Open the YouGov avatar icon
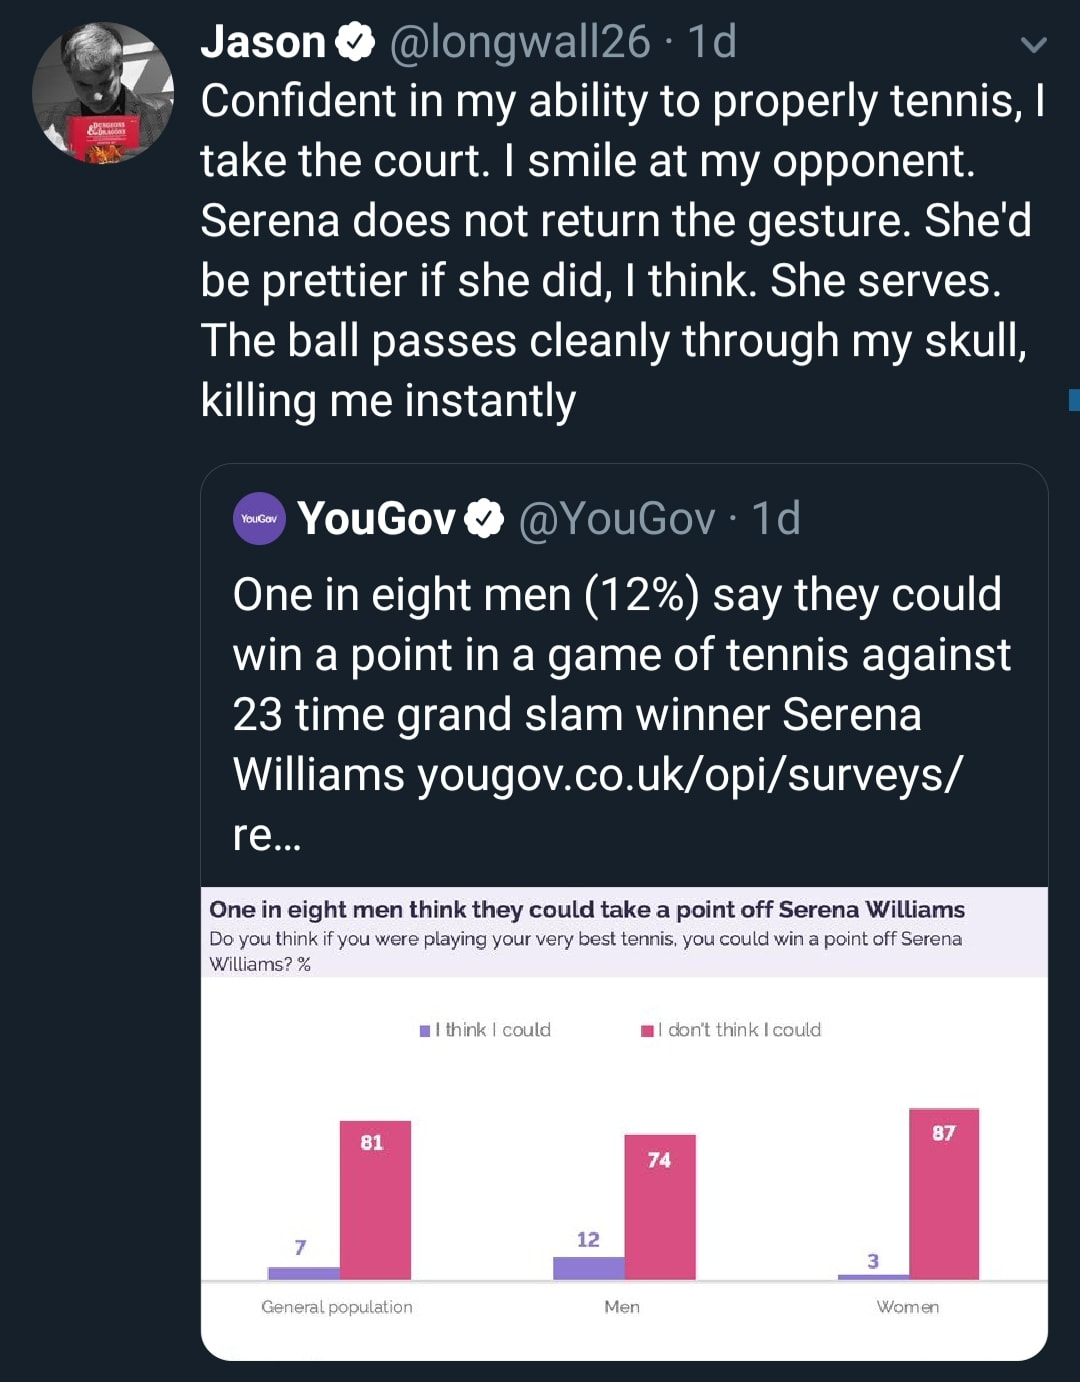 pos(260,518)
